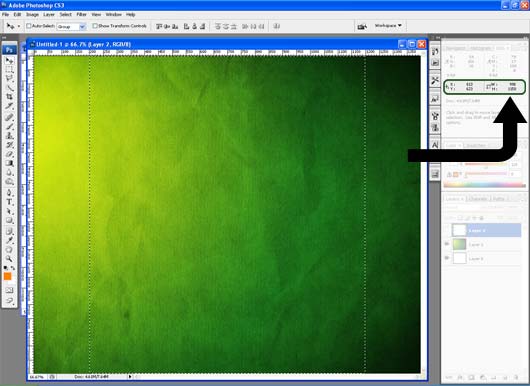This screenshot has width=530, height=386.
Task: Select the Lasso tool
Action: (x=9, y=78)
